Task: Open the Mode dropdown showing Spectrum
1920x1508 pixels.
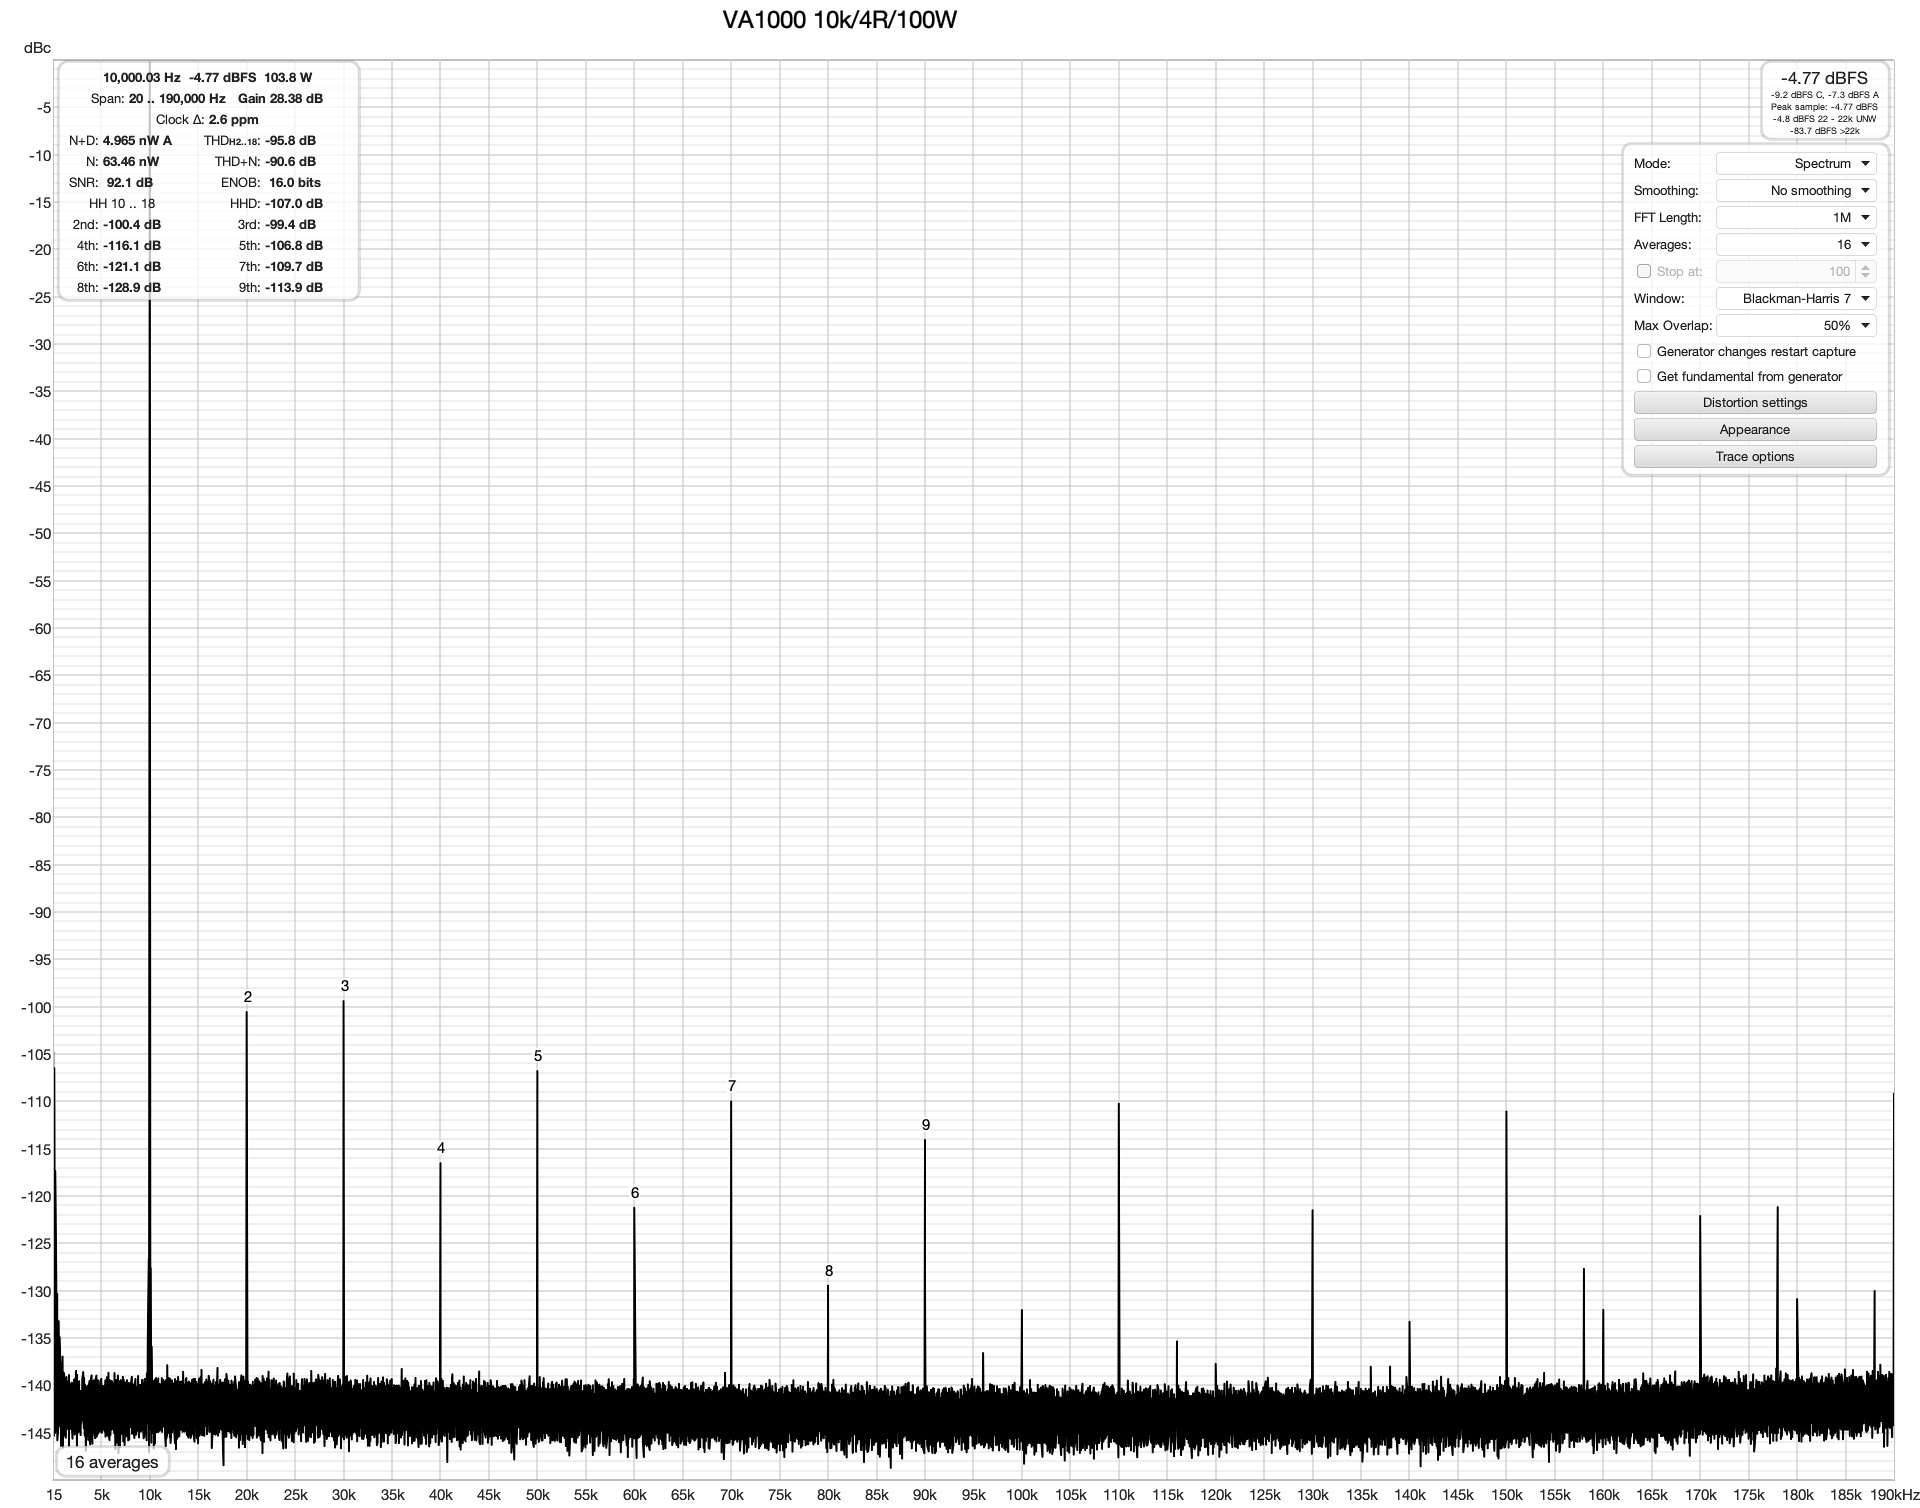Action: [x=1795, y=164]
